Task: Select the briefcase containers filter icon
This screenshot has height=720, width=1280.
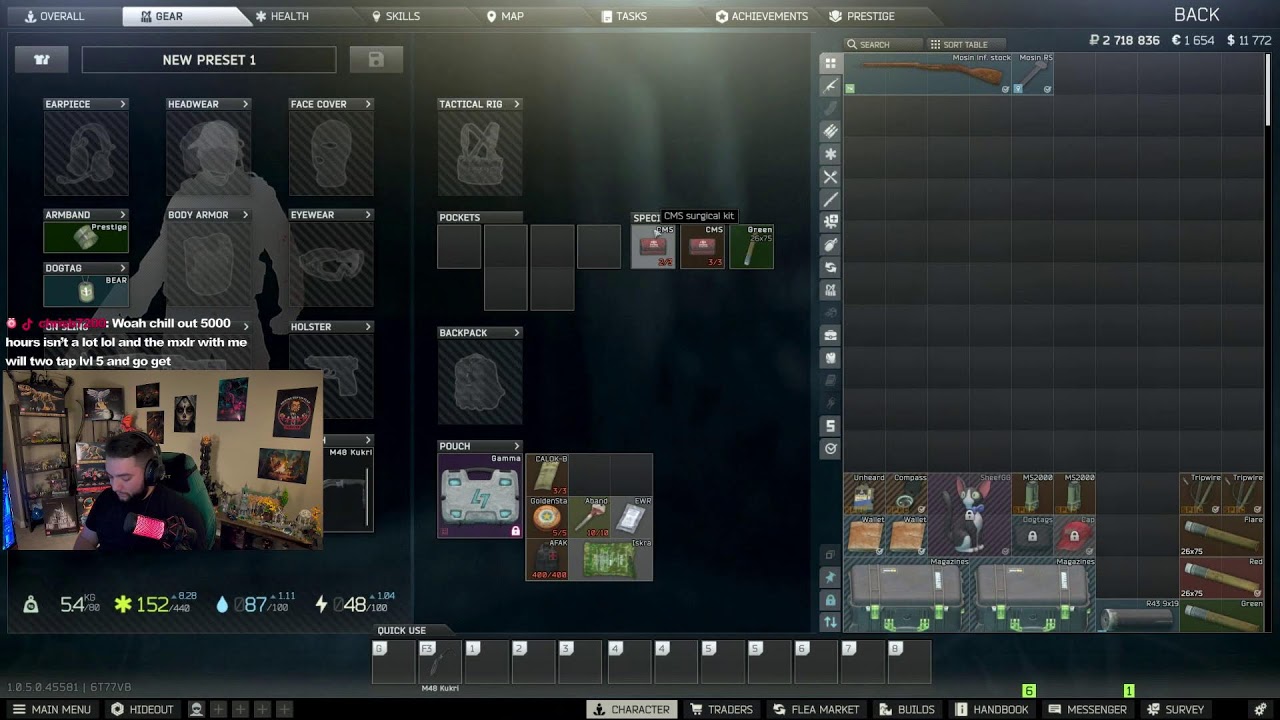Action: click(x=830, y=335)
